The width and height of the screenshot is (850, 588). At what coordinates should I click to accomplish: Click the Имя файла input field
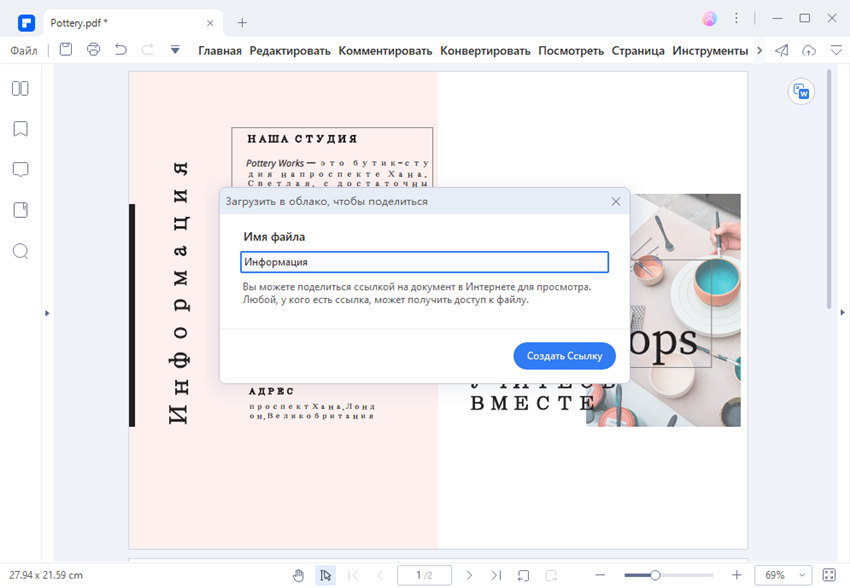click(x=424, y=262)
